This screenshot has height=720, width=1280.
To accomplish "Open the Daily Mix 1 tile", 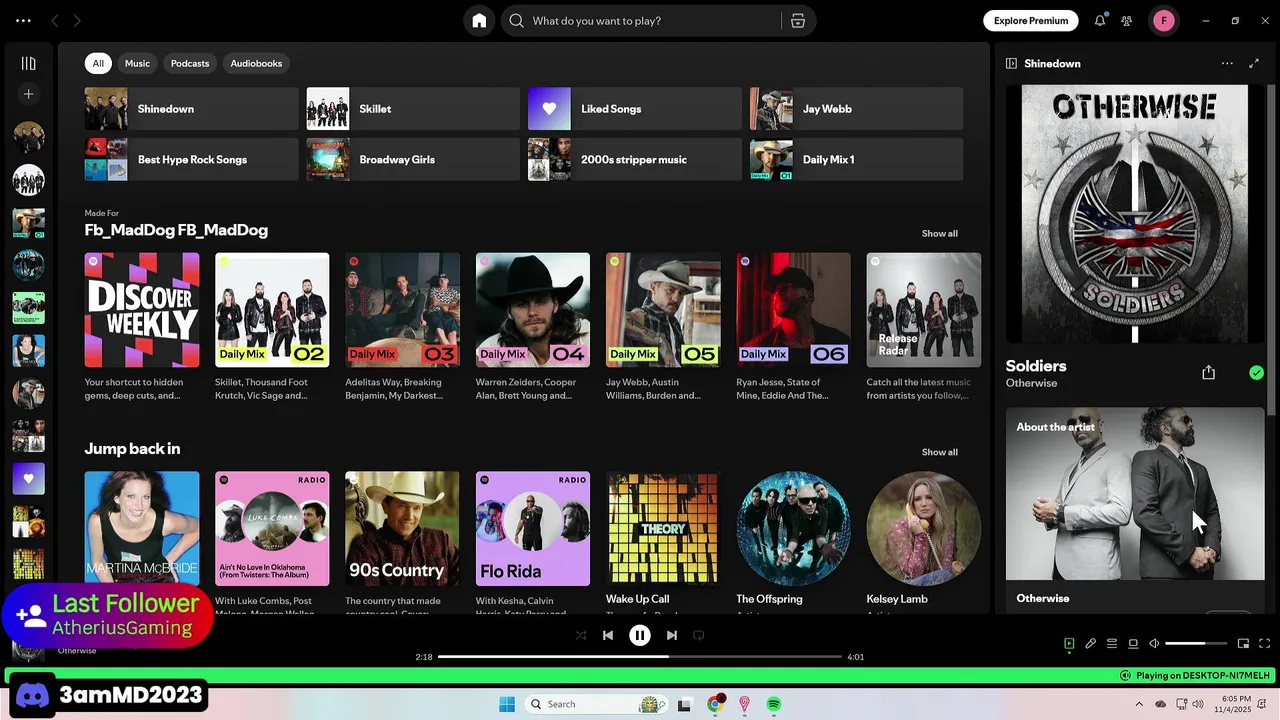I will 856,159.
